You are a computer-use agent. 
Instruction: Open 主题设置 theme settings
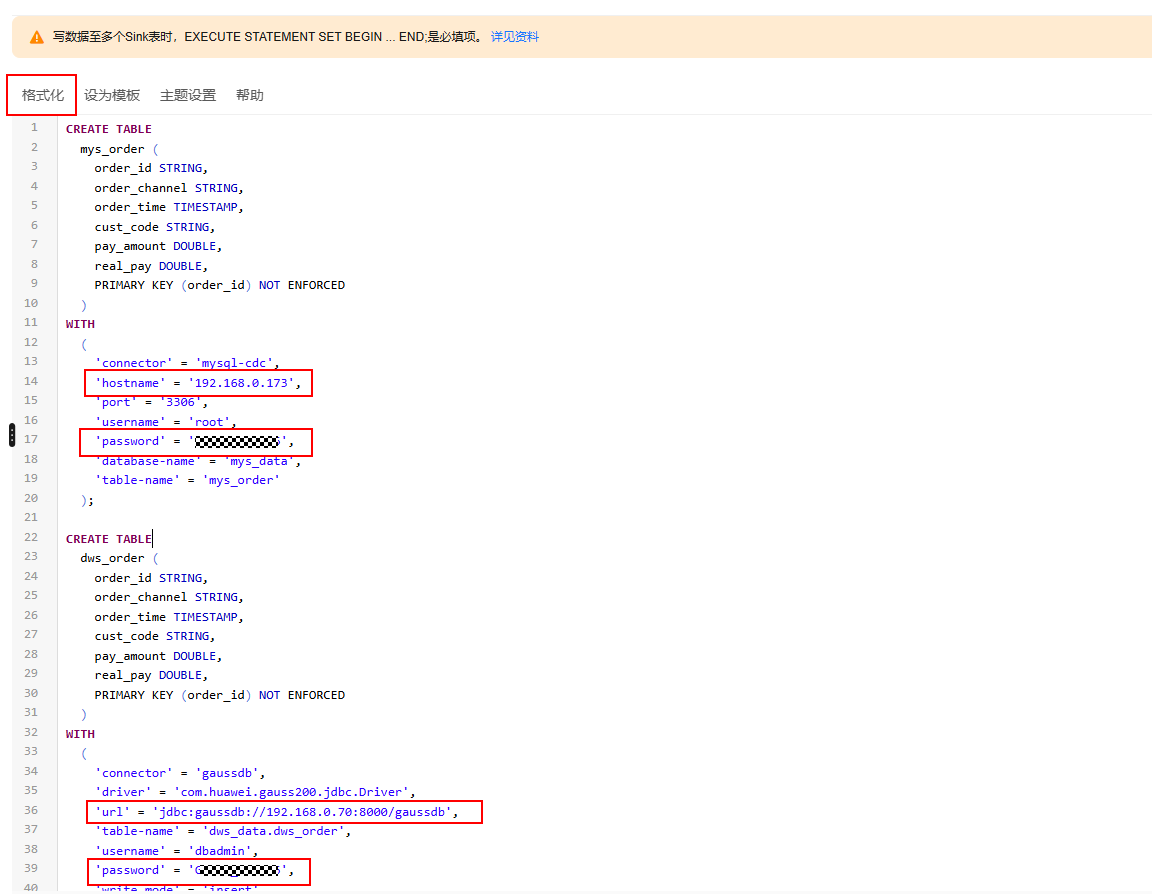click(x=188, y=95)
